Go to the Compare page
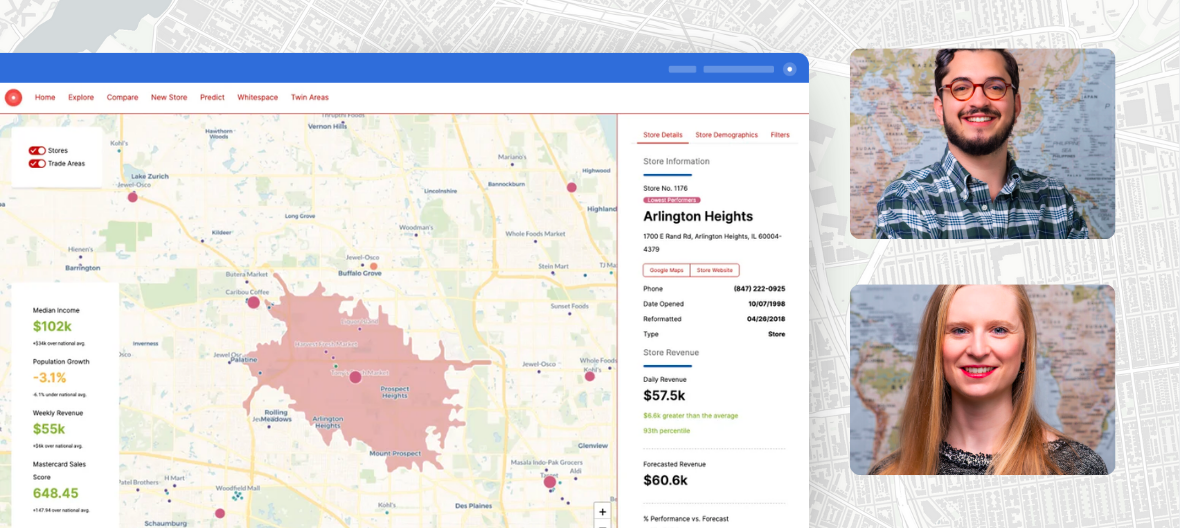 pyautogui.click(x=123, y=97)
